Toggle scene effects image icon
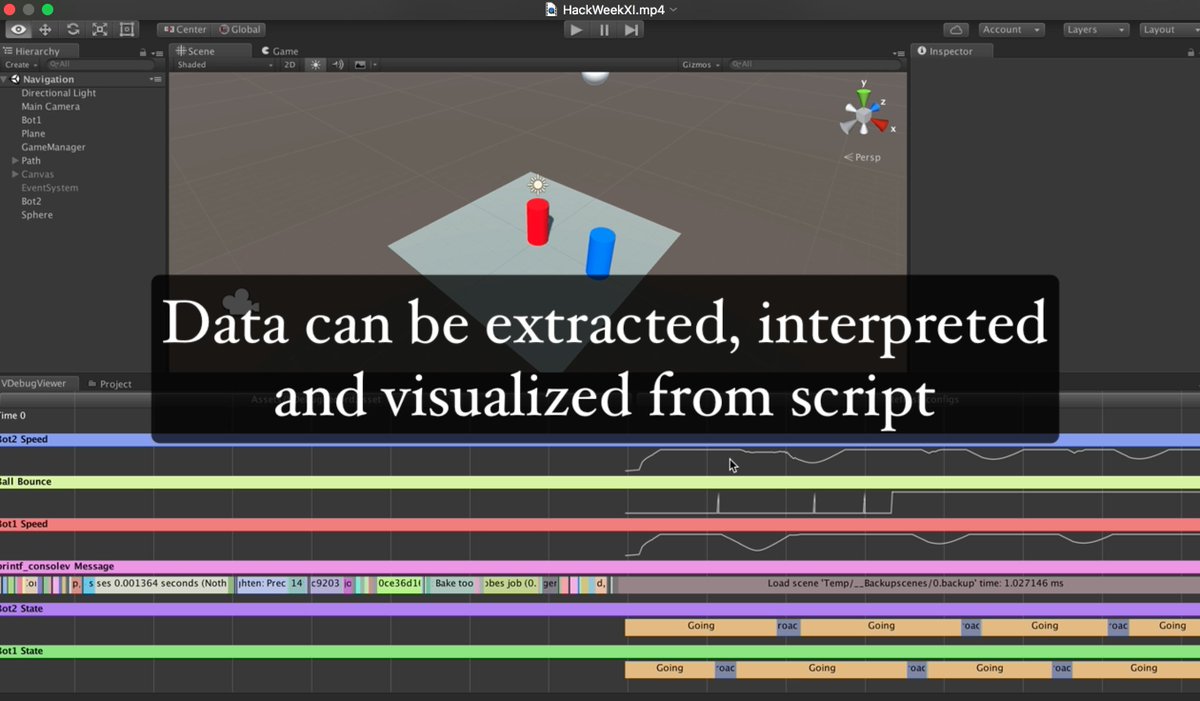Image resolution: width=1200 pixels, height=701 pixels. tap(360, 65)
